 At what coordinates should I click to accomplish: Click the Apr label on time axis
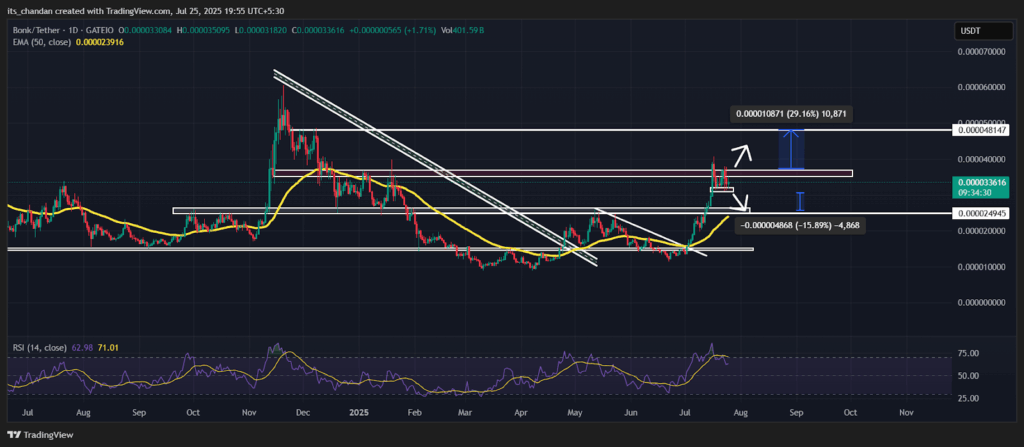point(520,413)
